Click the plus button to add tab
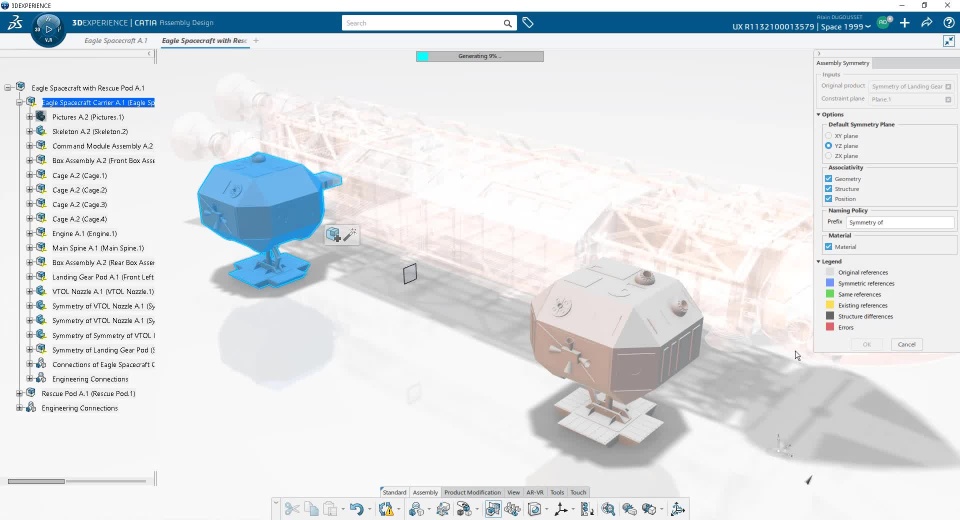Viewport: 960px width, 520px height. [256, 40]
